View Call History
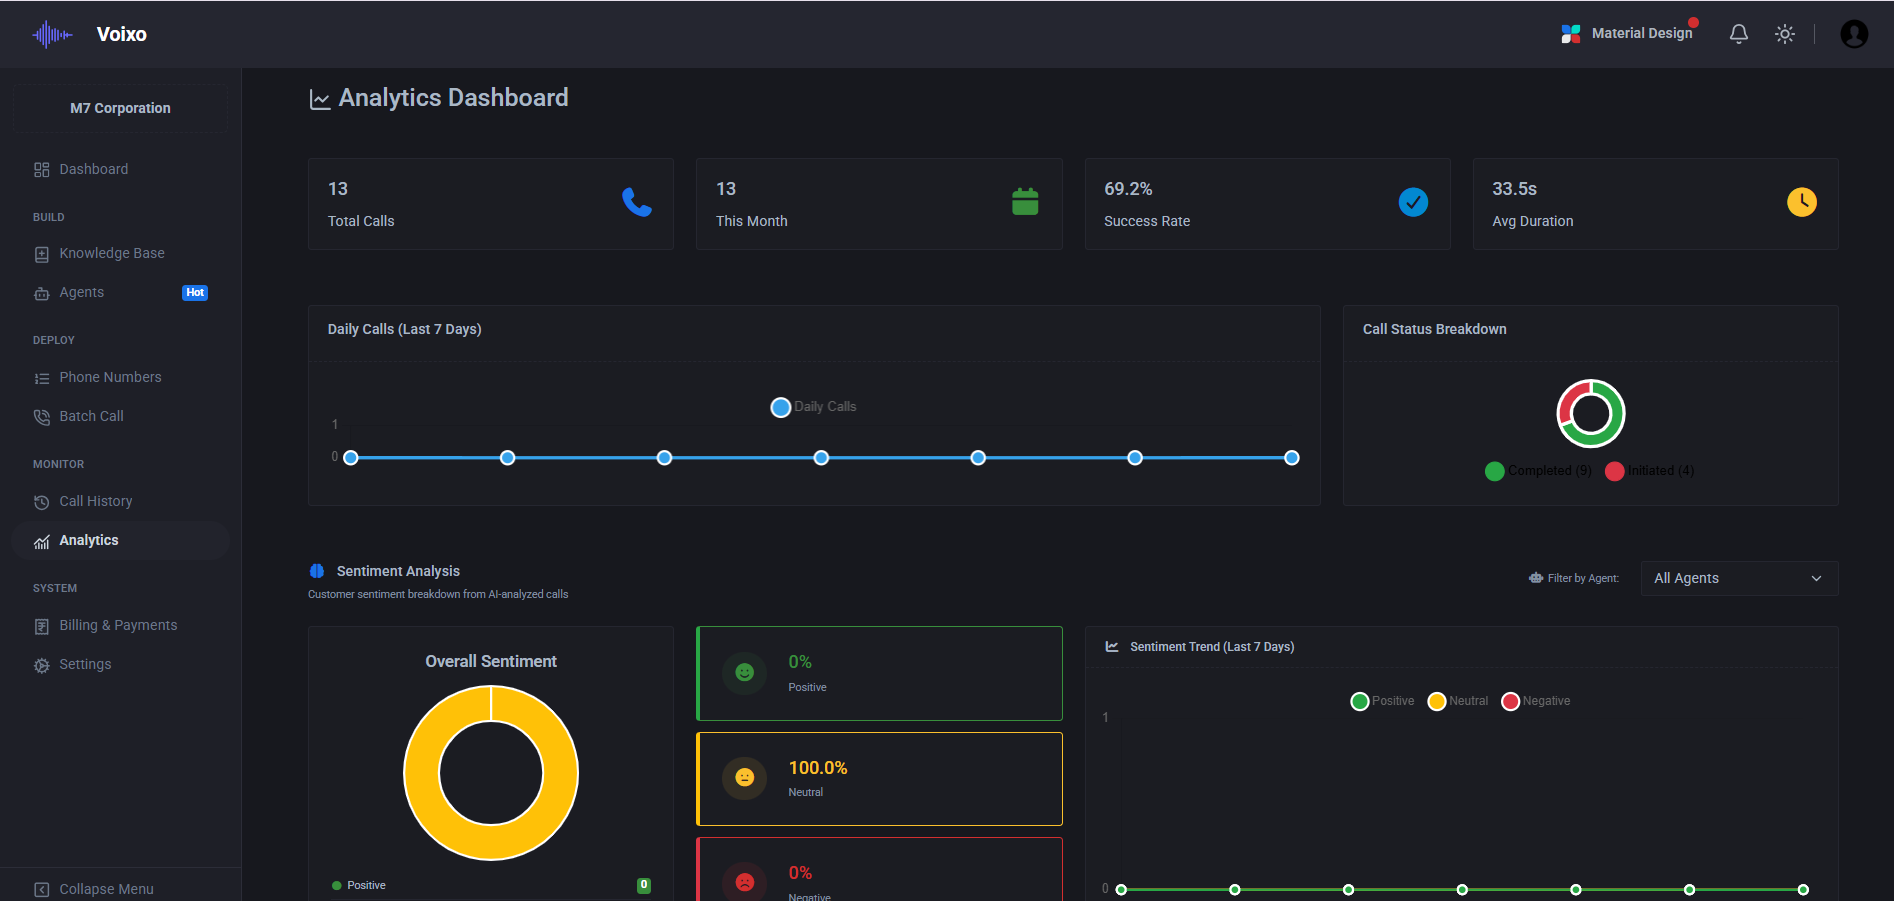Viewport: 1894px width, 901px height. point(95,500)
